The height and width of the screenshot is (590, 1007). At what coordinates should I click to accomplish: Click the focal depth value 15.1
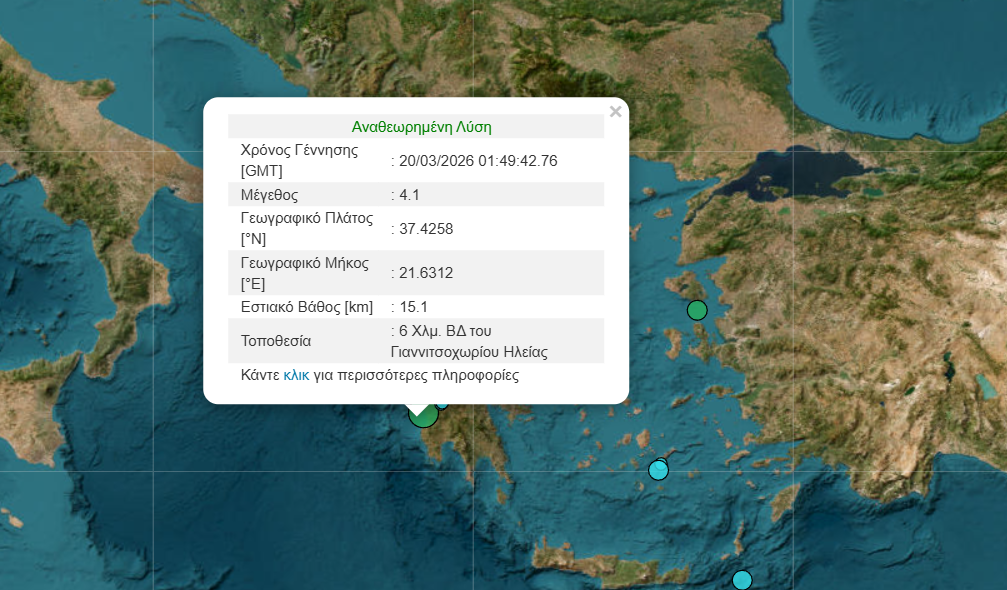tap(413, 307)
